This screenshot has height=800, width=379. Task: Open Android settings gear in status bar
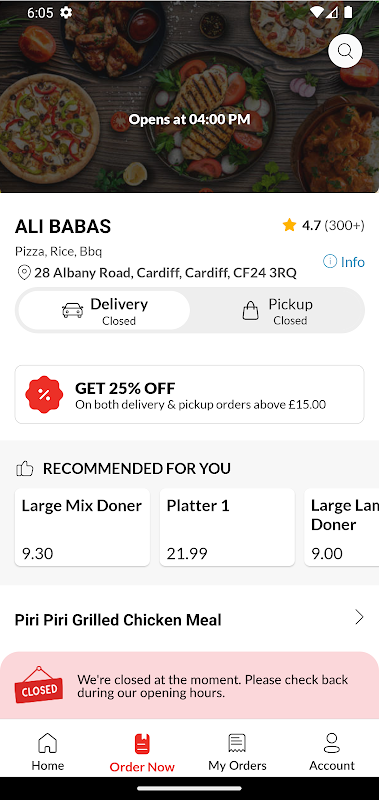pyautogui.click(x=66, y=12)
